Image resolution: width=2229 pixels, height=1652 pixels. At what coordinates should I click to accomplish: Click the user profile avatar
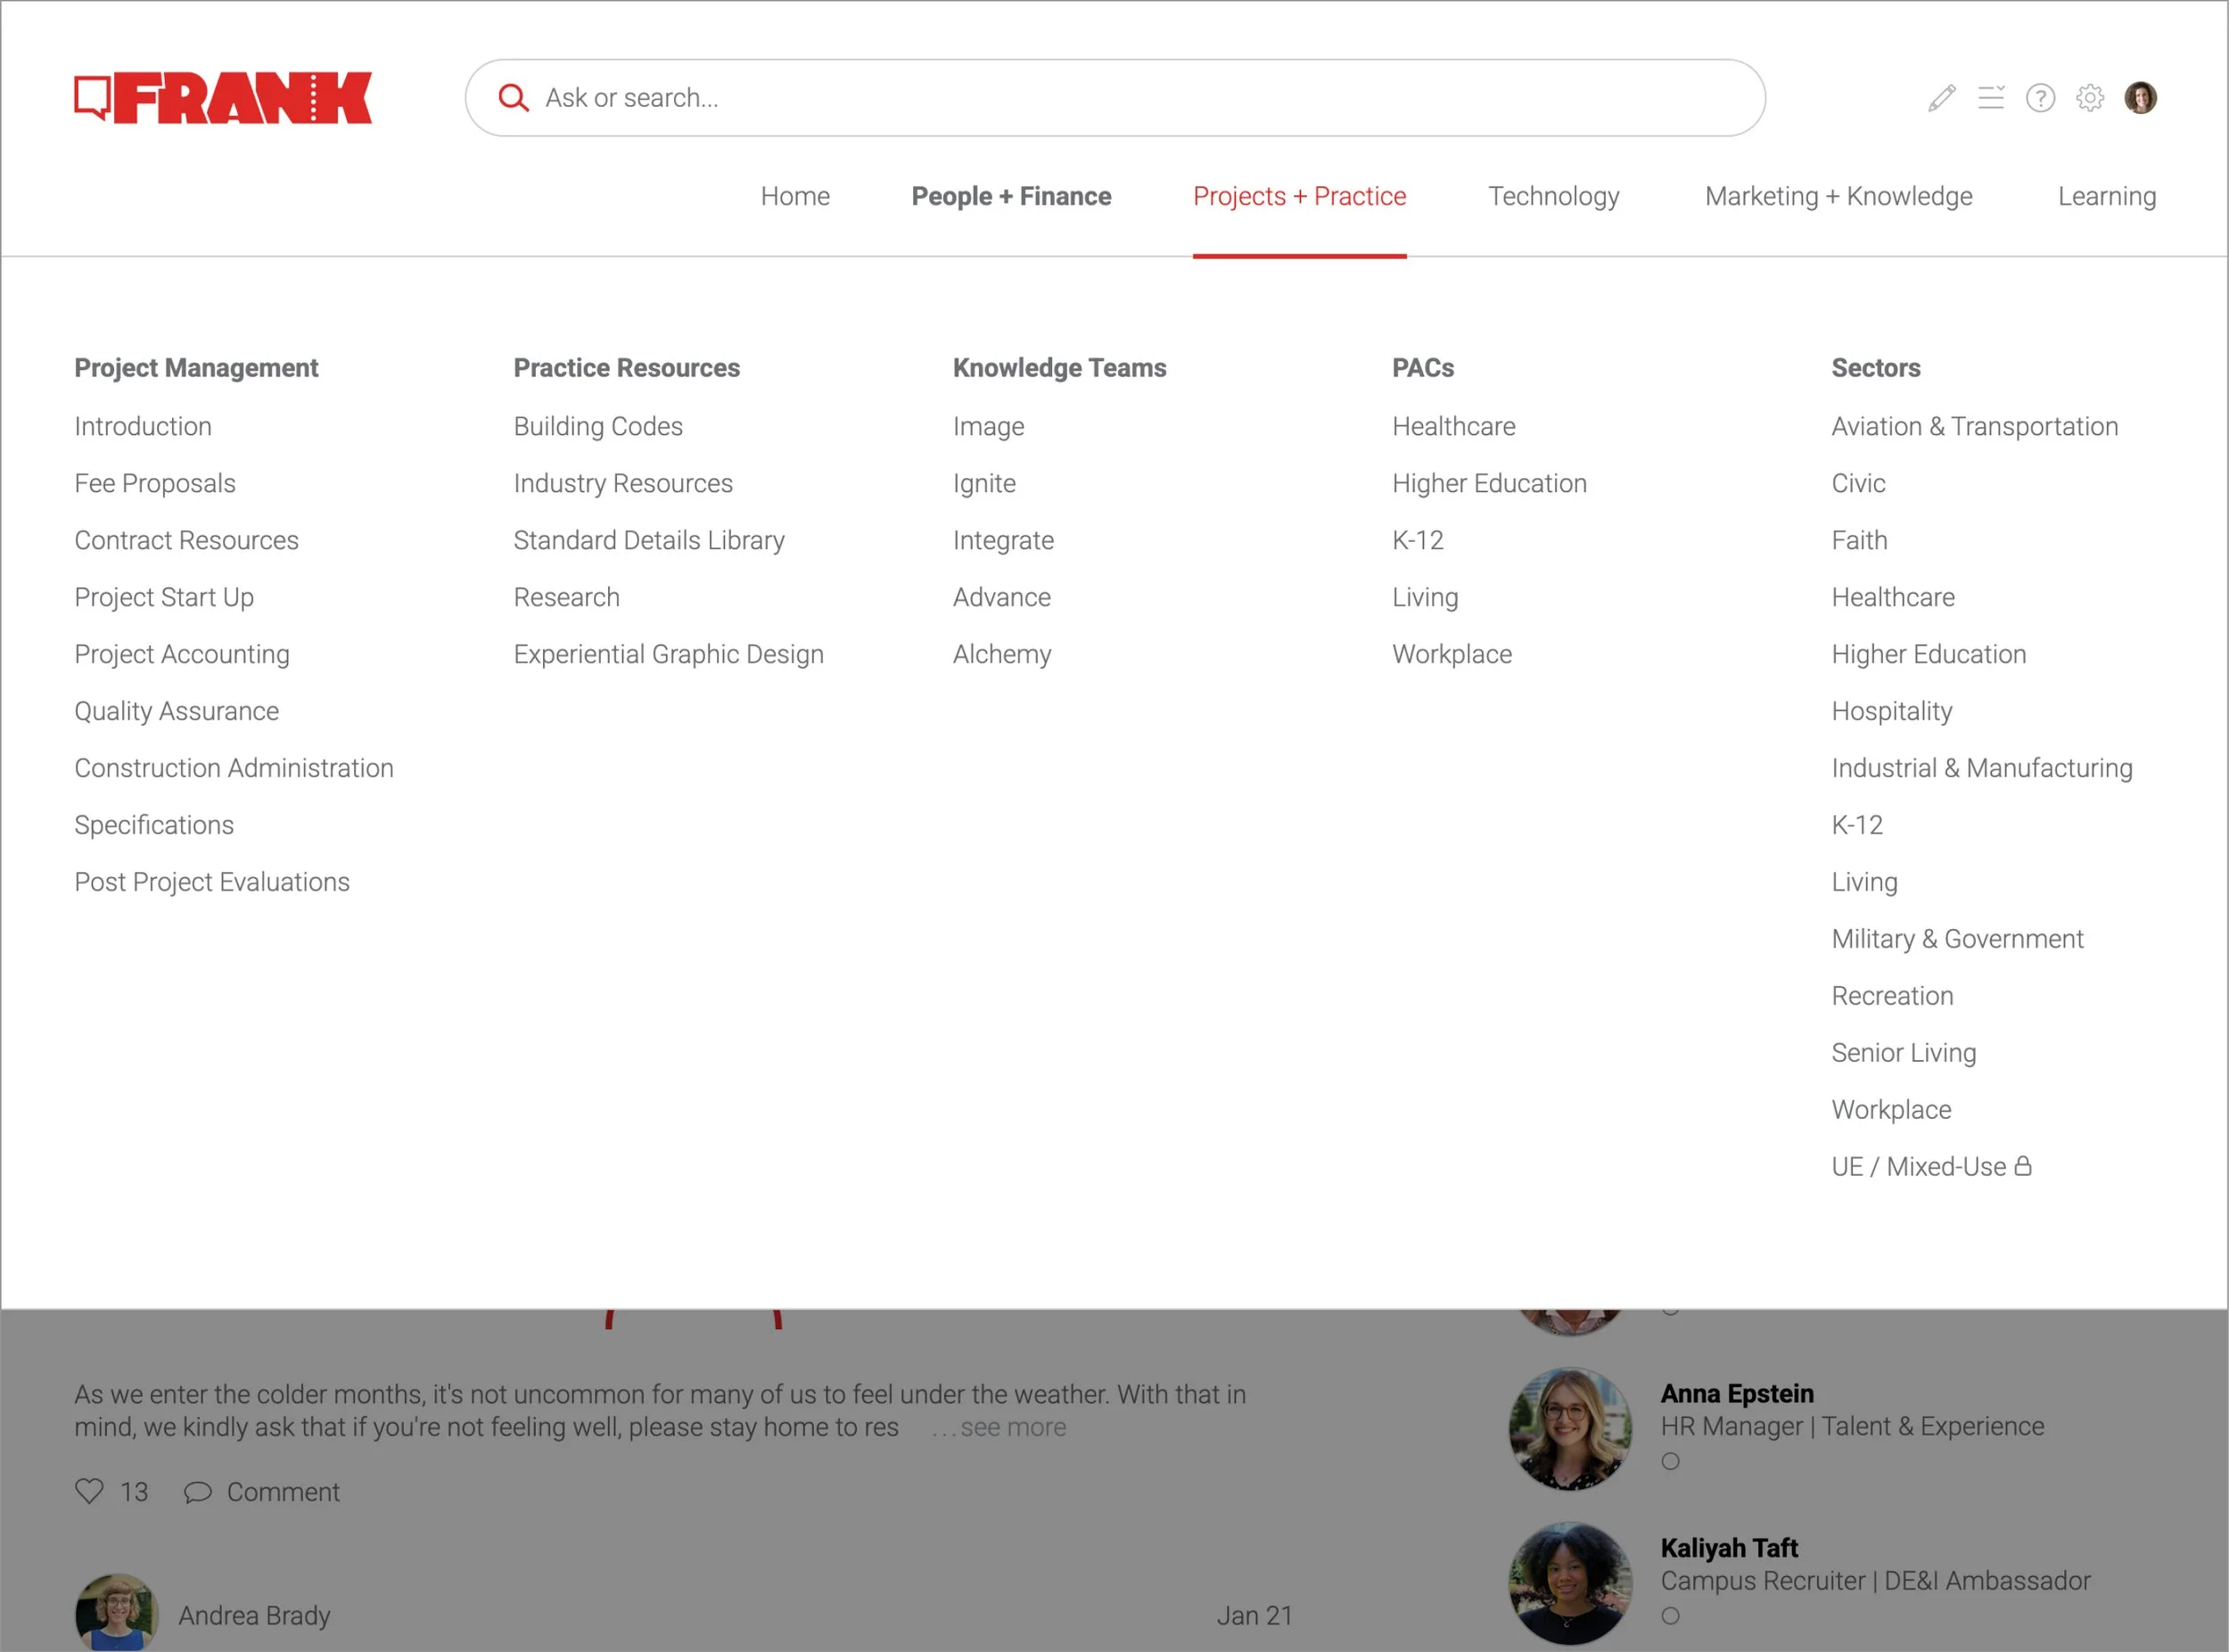tap(2140, 98)
